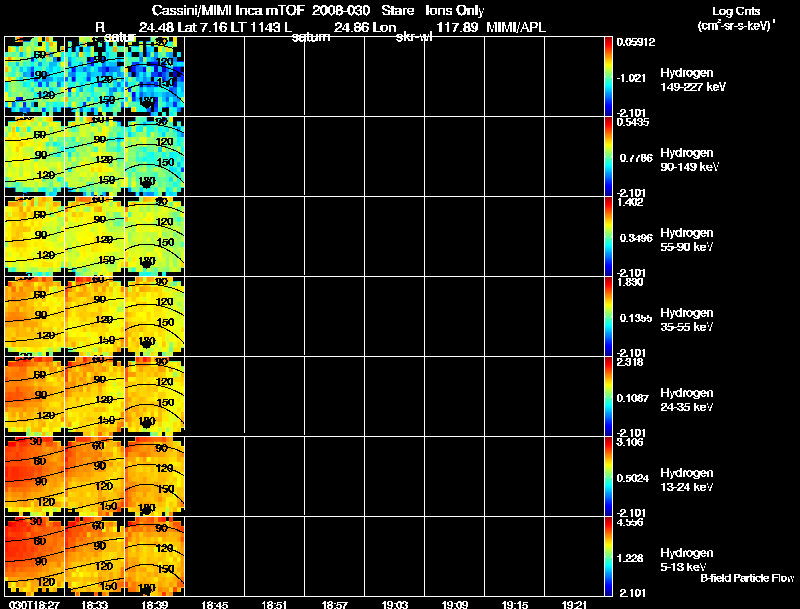This screenshot has width=800, height=609.
Task: Select the color bar beside Hydrogen 5-13 keV
Action: point(609,557)
